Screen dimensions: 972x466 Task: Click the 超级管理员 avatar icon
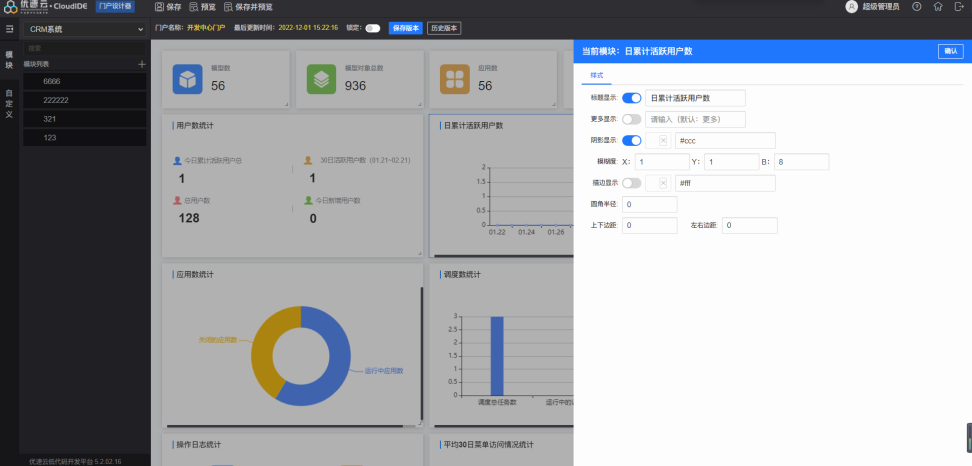tap(852, 7)
